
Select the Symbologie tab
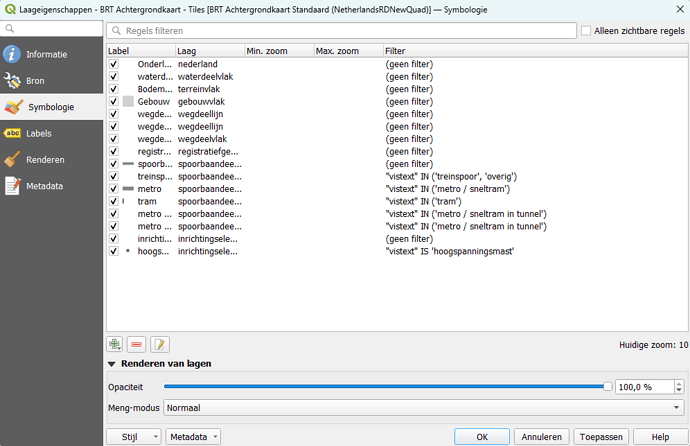pyautogui.click(x=51, y=107)
